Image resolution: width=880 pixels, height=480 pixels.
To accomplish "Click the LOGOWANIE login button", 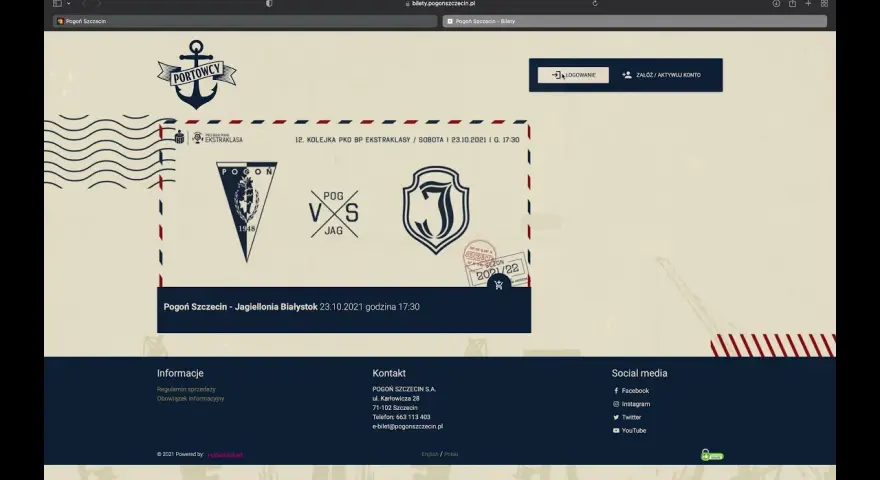I will 573,75.
